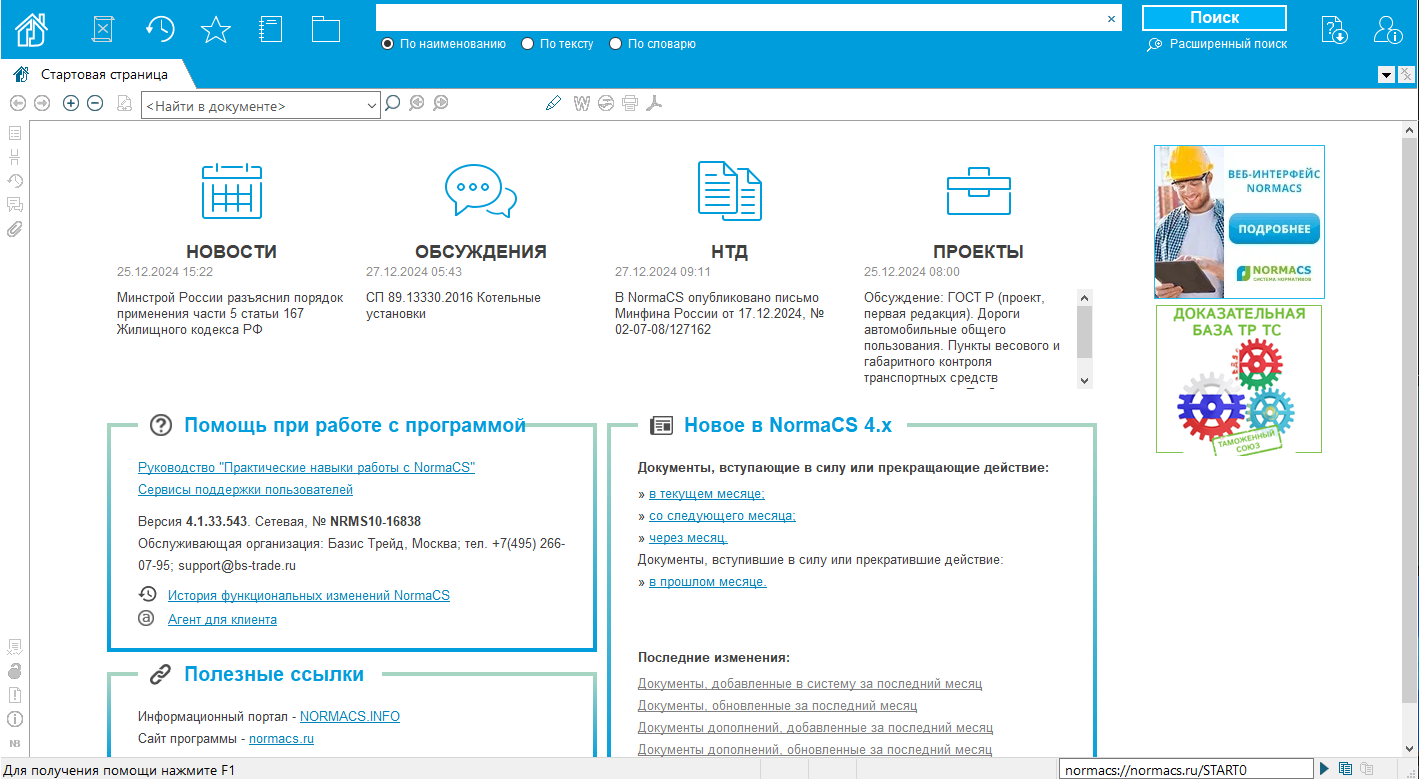Viewport: 1419px width, 779px height.
Task: Select 'По наименованию' radio button
Action: [x=388, y=44]
